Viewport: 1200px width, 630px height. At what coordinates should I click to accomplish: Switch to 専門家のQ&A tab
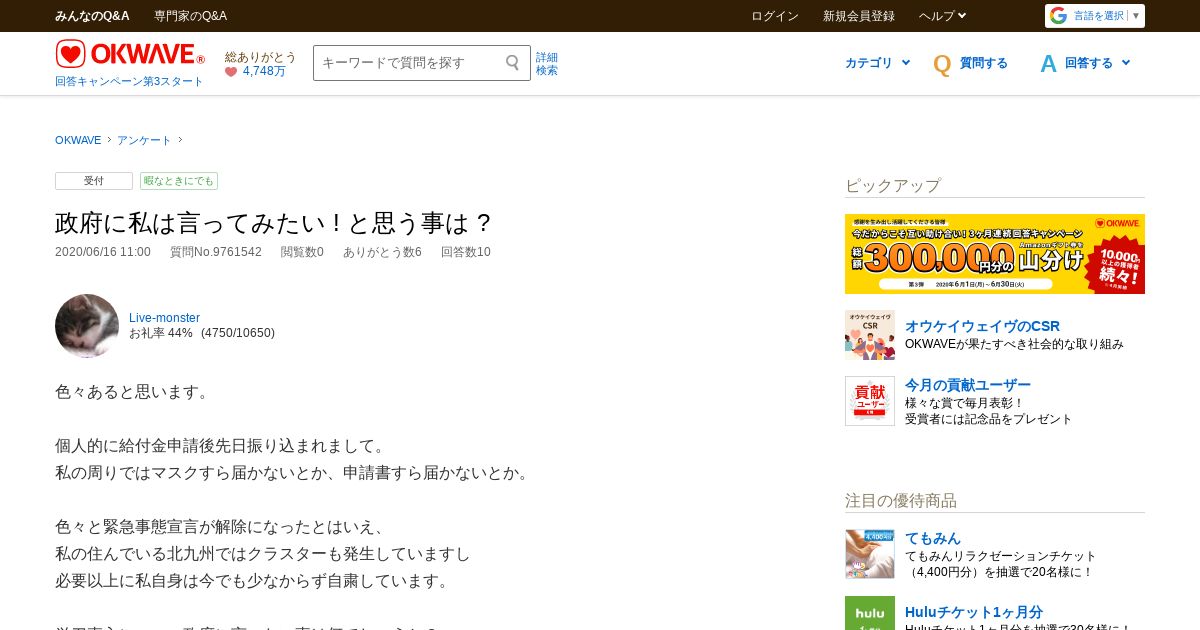190,16
